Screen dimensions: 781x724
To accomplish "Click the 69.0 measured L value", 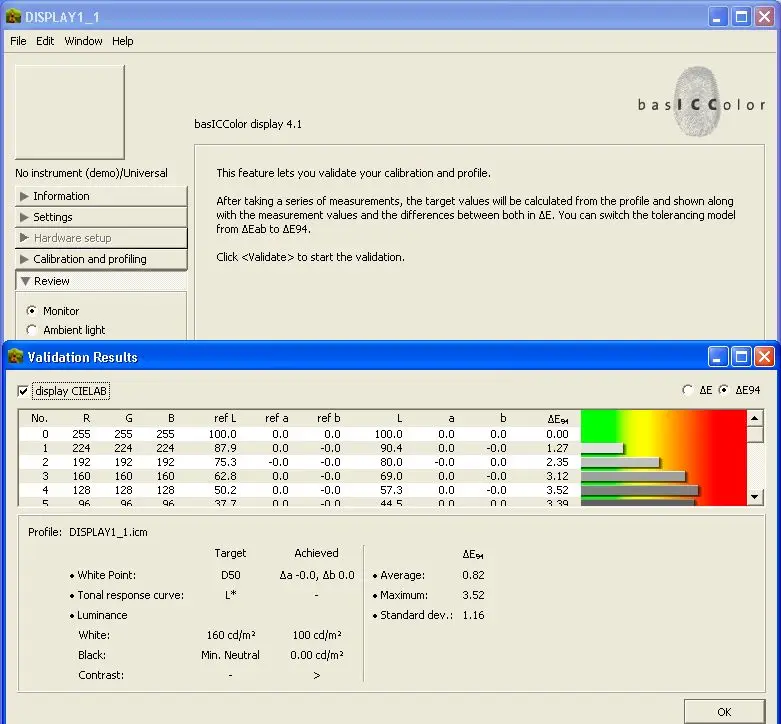I will click(x=391, y=476).
